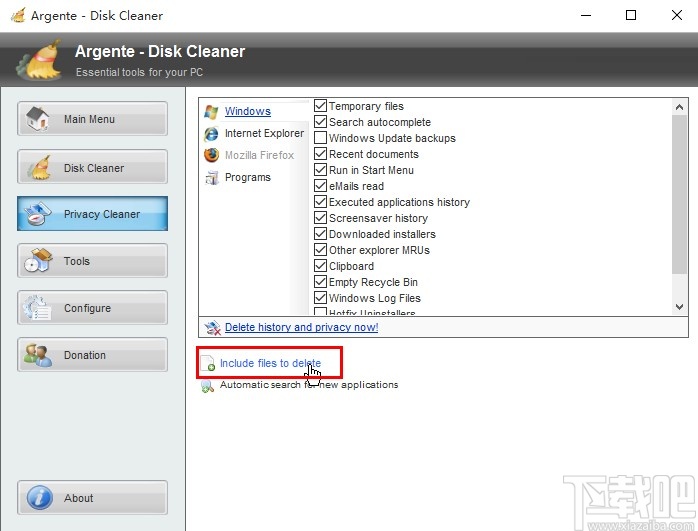Click the broom logo in the header banner
The height and width of the screenshot is (531, 698).
(x=39, y=60)
